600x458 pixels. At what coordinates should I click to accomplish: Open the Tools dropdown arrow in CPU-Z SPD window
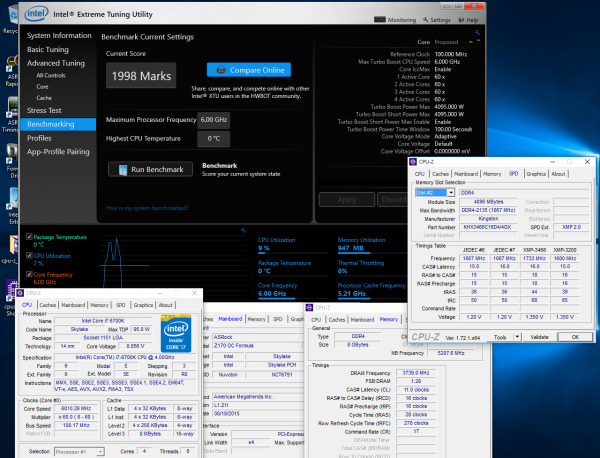coord(517,337)
